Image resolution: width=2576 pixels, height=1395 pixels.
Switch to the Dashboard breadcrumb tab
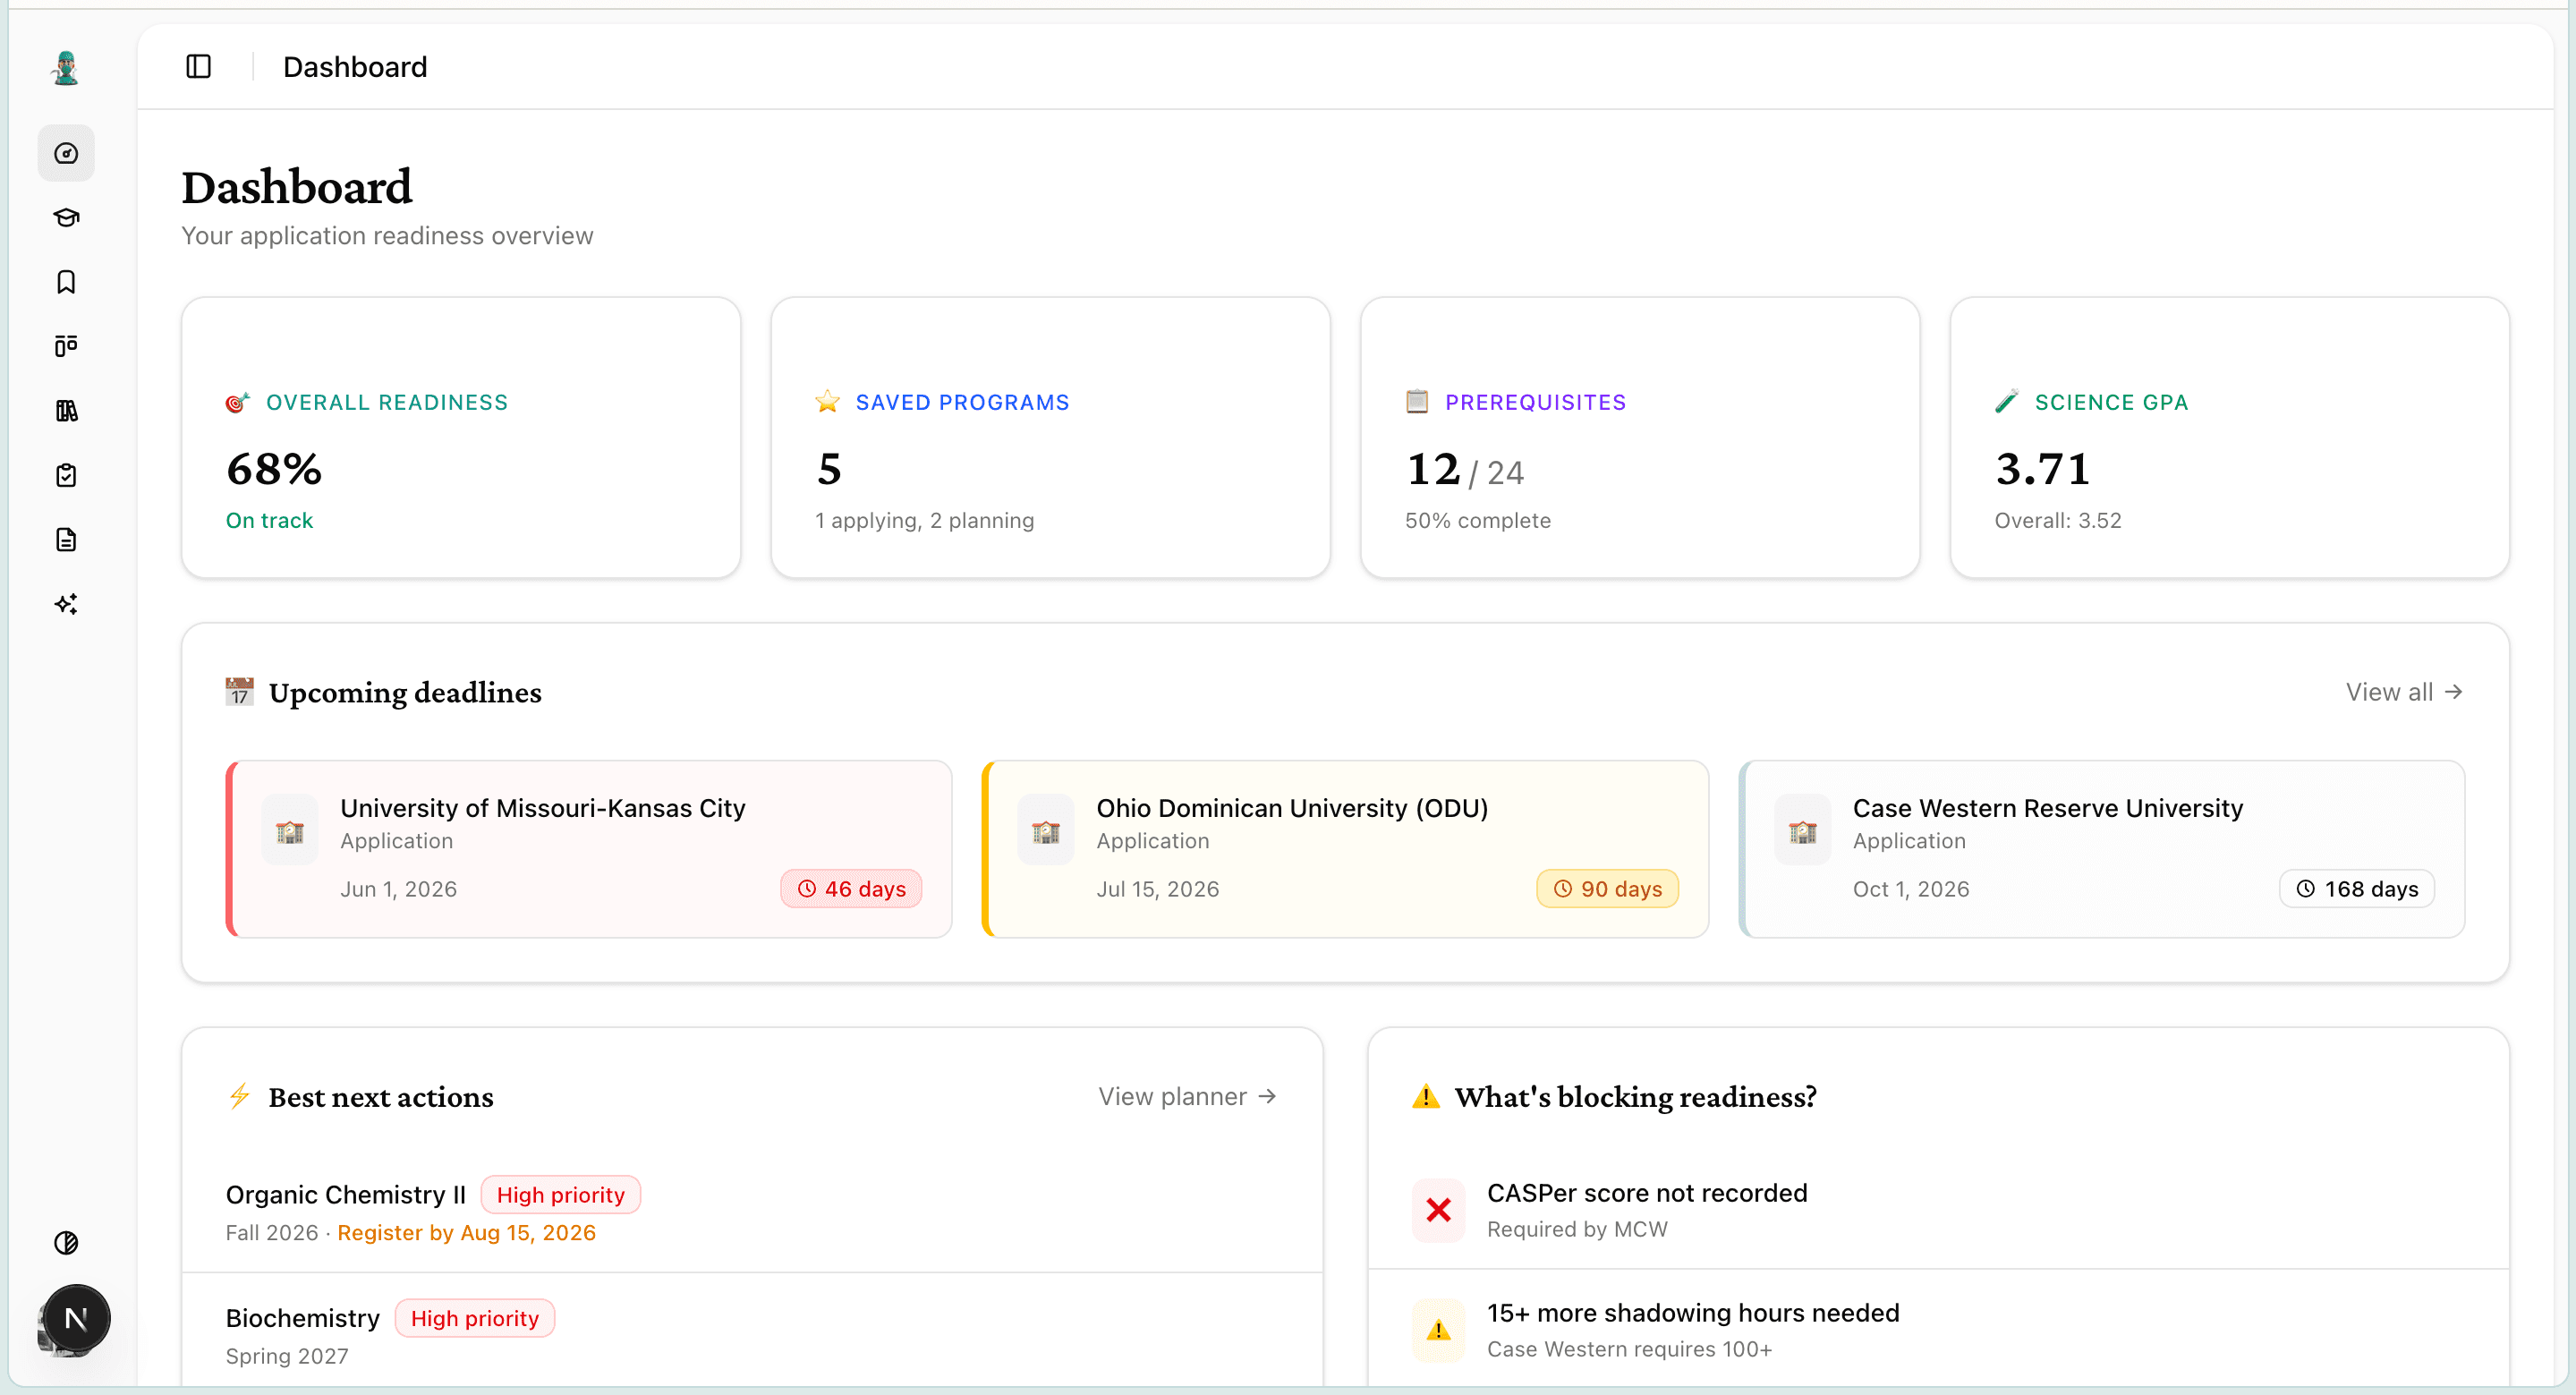pos(355,66)
